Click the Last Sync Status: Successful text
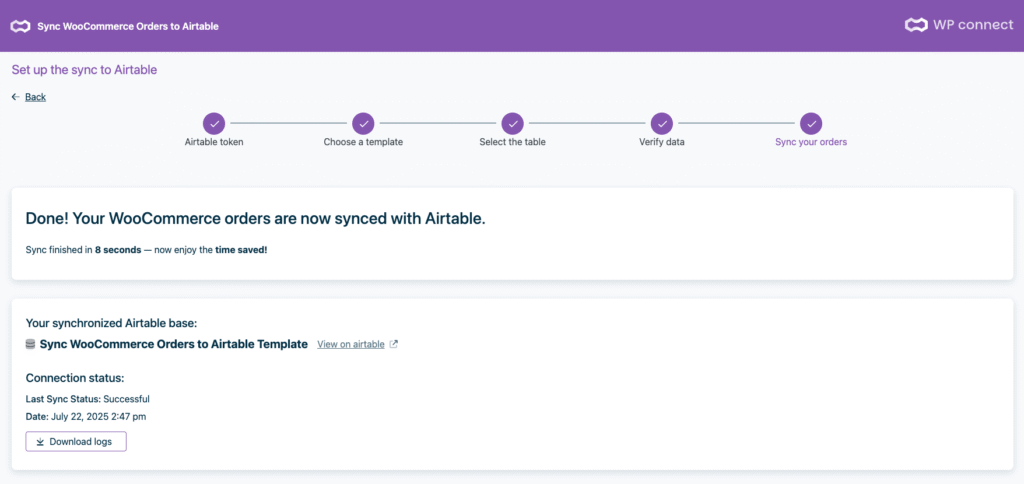This screenshot has height=484, width=1024. [x=88, y=398]
